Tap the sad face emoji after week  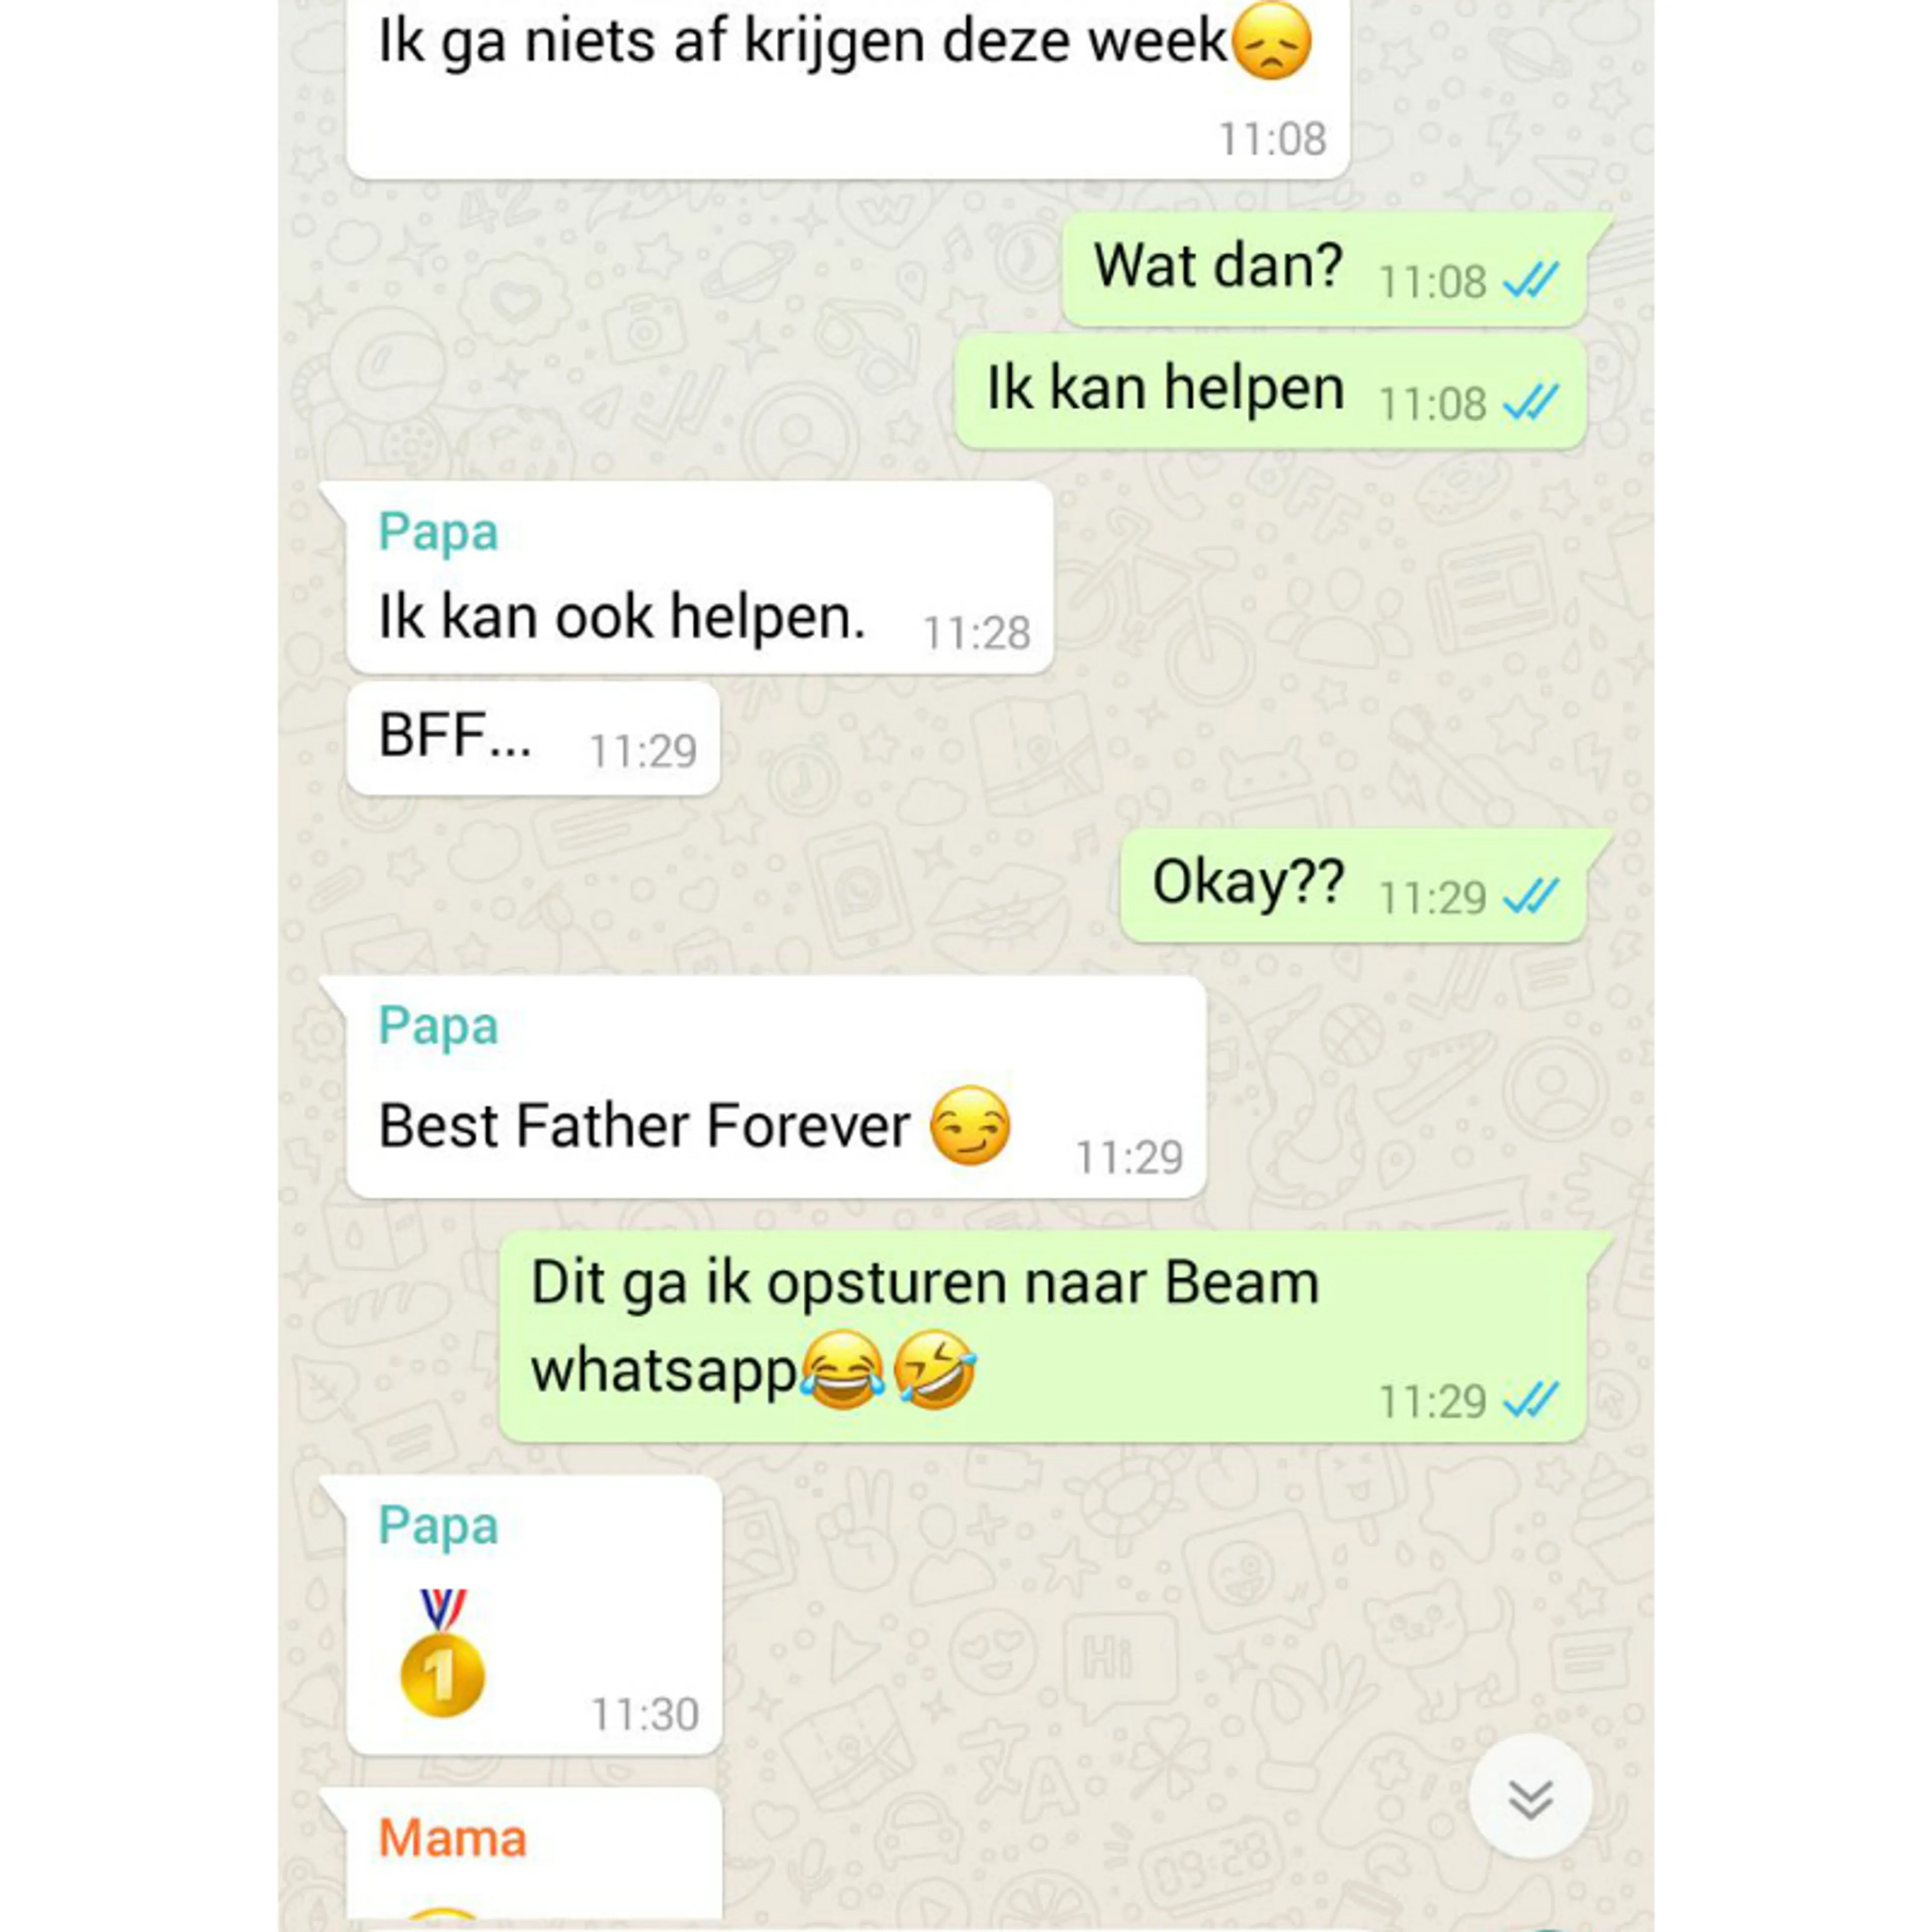tap(1271, 41)
